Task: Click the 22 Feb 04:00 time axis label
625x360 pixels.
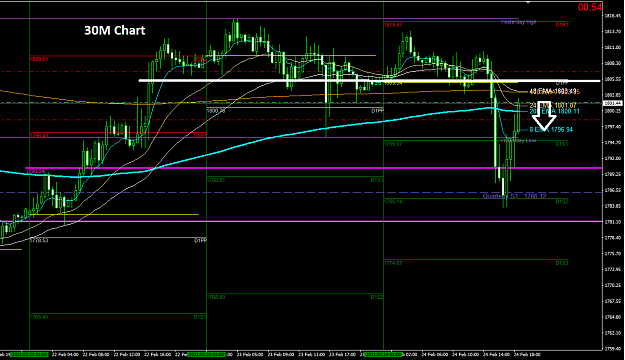Action: pyautogui.click(x=65, y=354)
